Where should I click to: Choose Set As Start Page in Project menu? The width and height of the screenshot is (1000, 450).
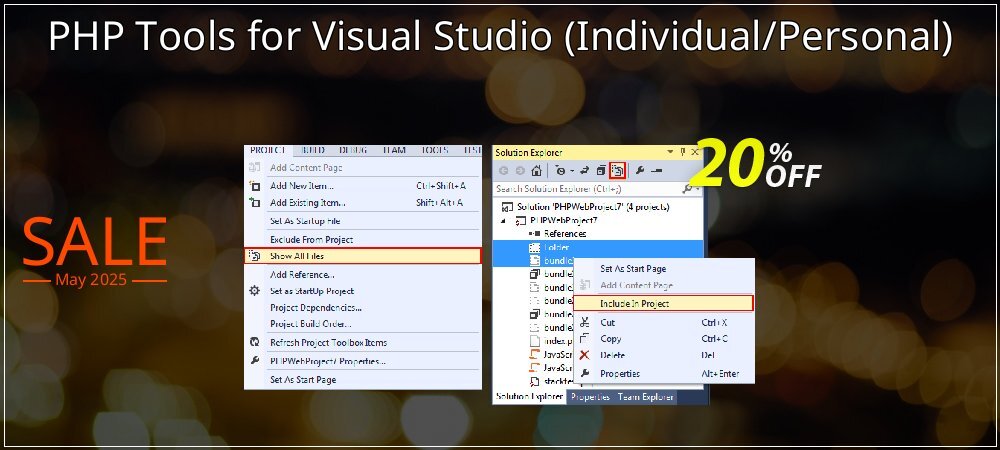[x=363, y=380]
